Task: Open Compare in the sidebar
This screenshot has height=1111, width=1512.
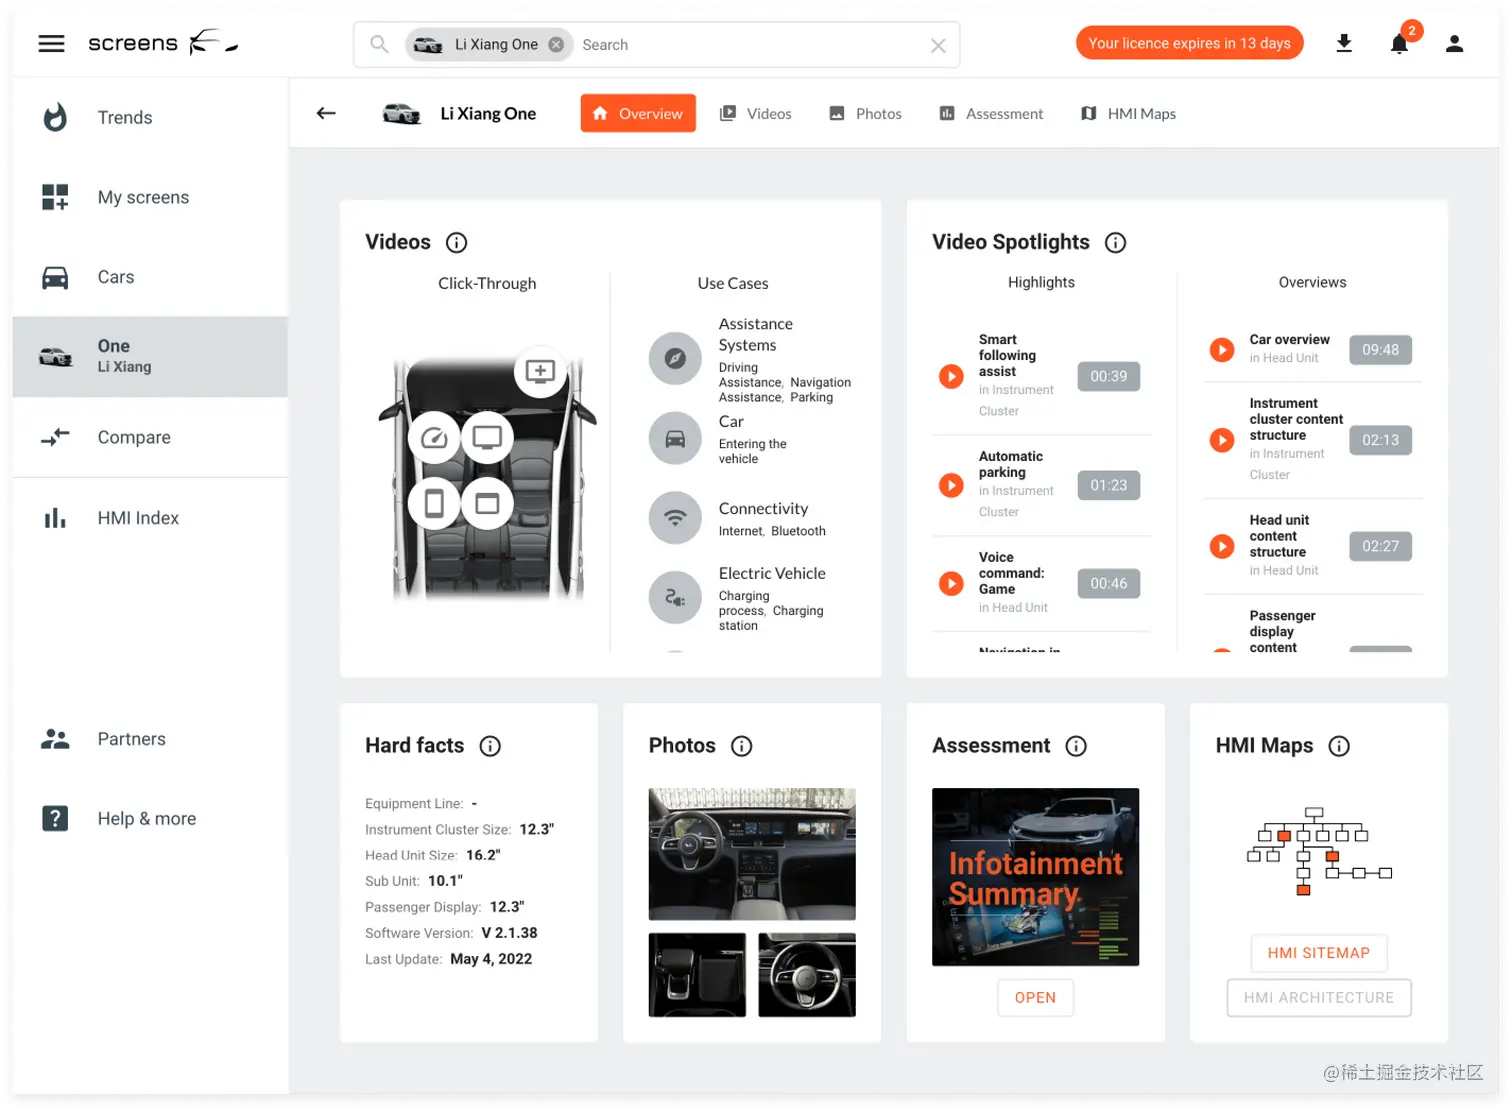Action: pos(150,437)
